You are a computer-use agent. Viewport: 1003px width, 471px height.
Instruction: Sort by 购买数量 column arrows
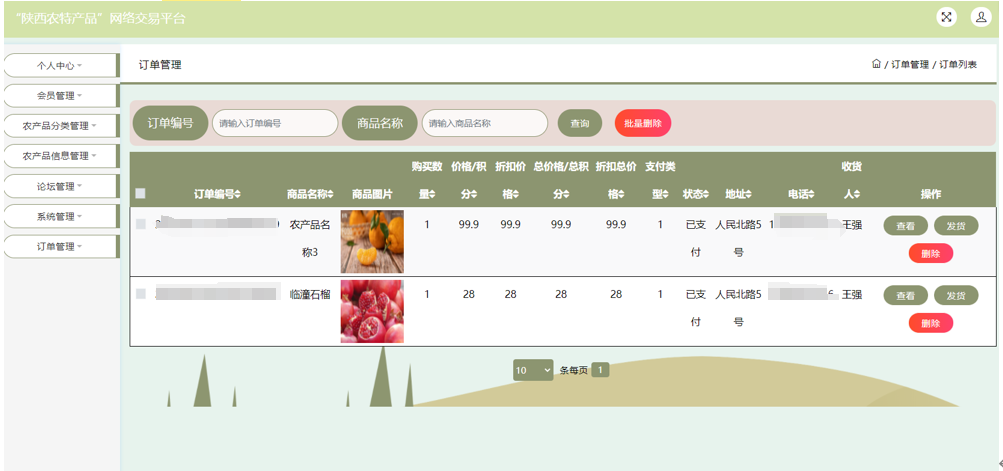432,195
